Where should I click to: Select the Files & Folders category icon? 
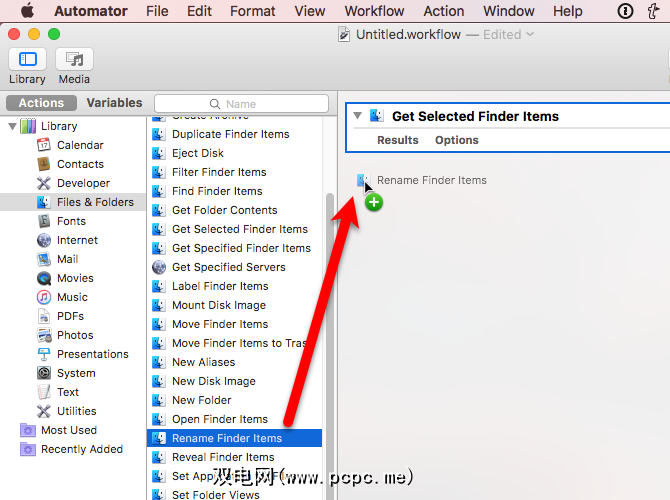[44, 202]
